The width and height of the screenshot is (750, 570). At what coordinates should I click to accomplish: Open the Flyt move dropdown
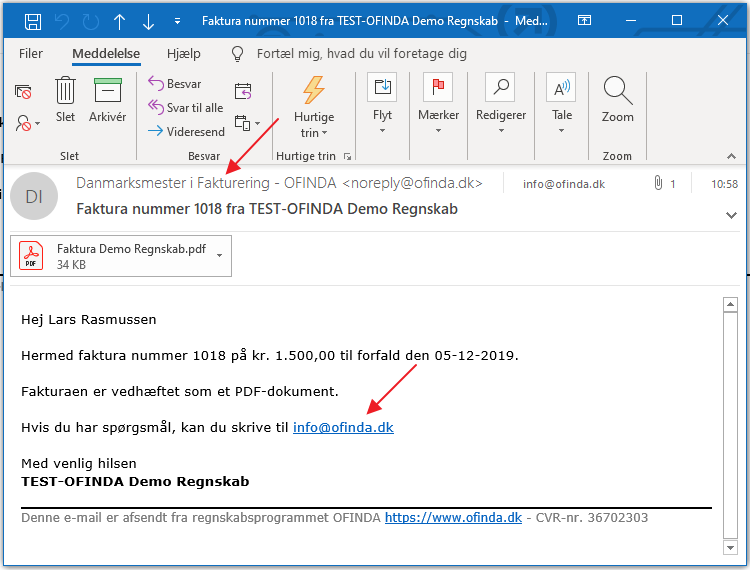(x=382, y=103)
